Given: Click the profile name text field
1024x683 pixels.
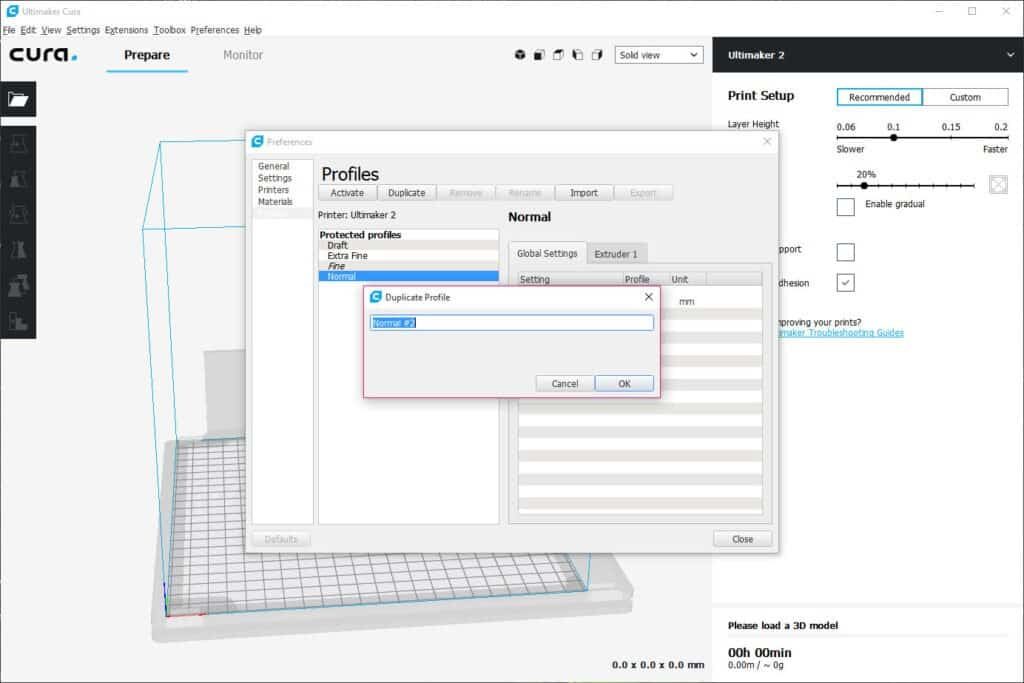Looking at the screenshot, I should tap(511, 323).
